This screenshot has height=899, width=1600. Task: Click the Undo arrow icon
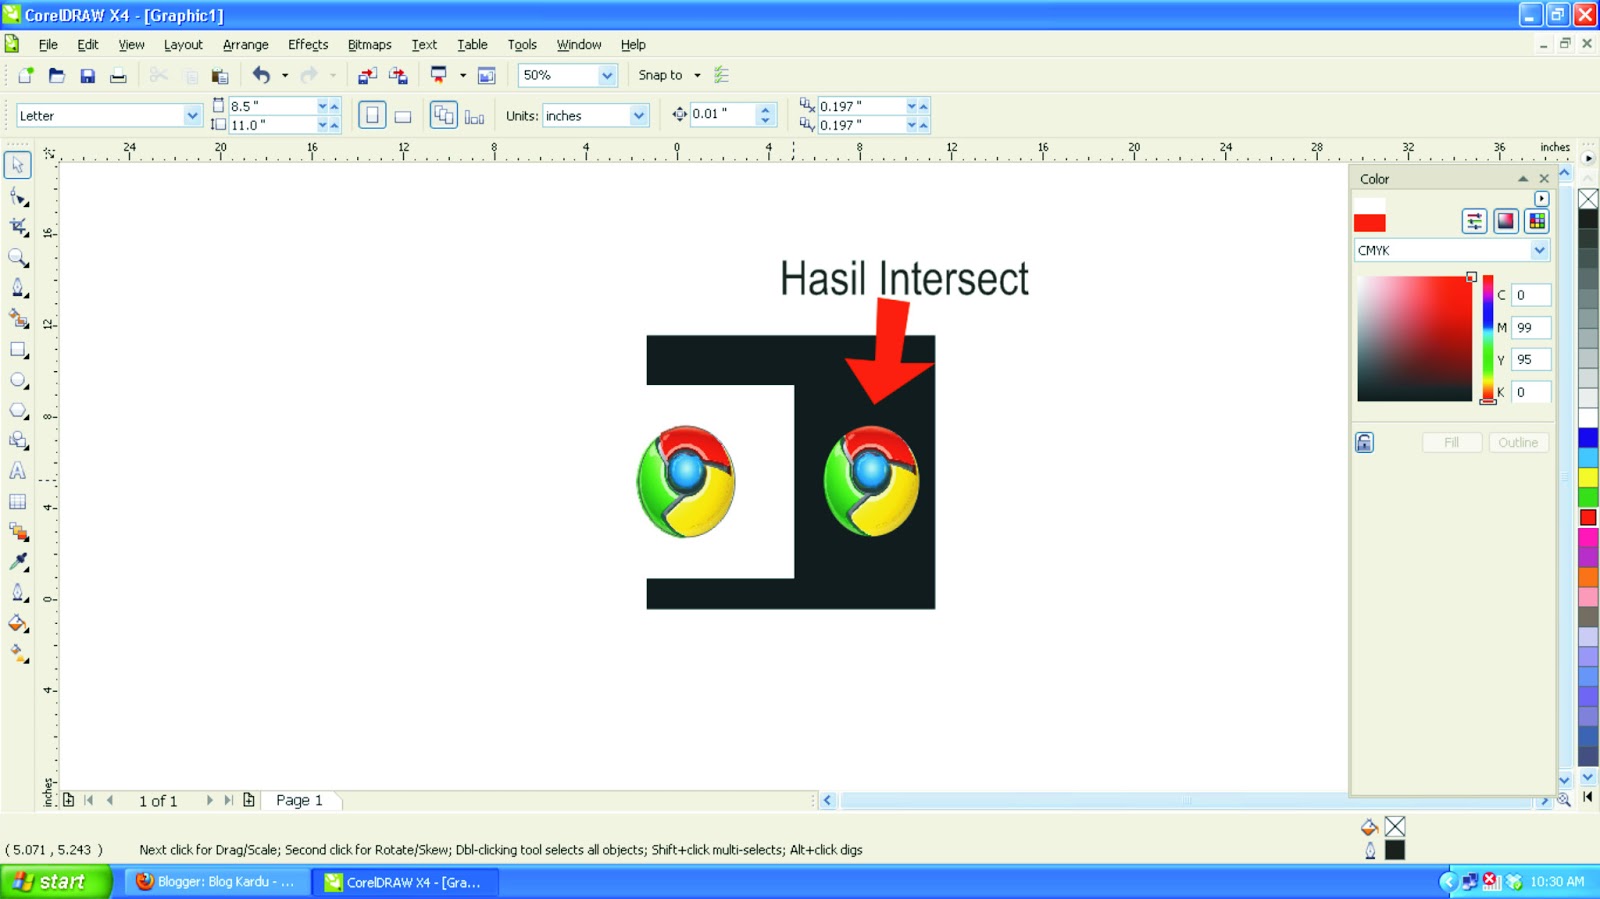tap(261, 75)
